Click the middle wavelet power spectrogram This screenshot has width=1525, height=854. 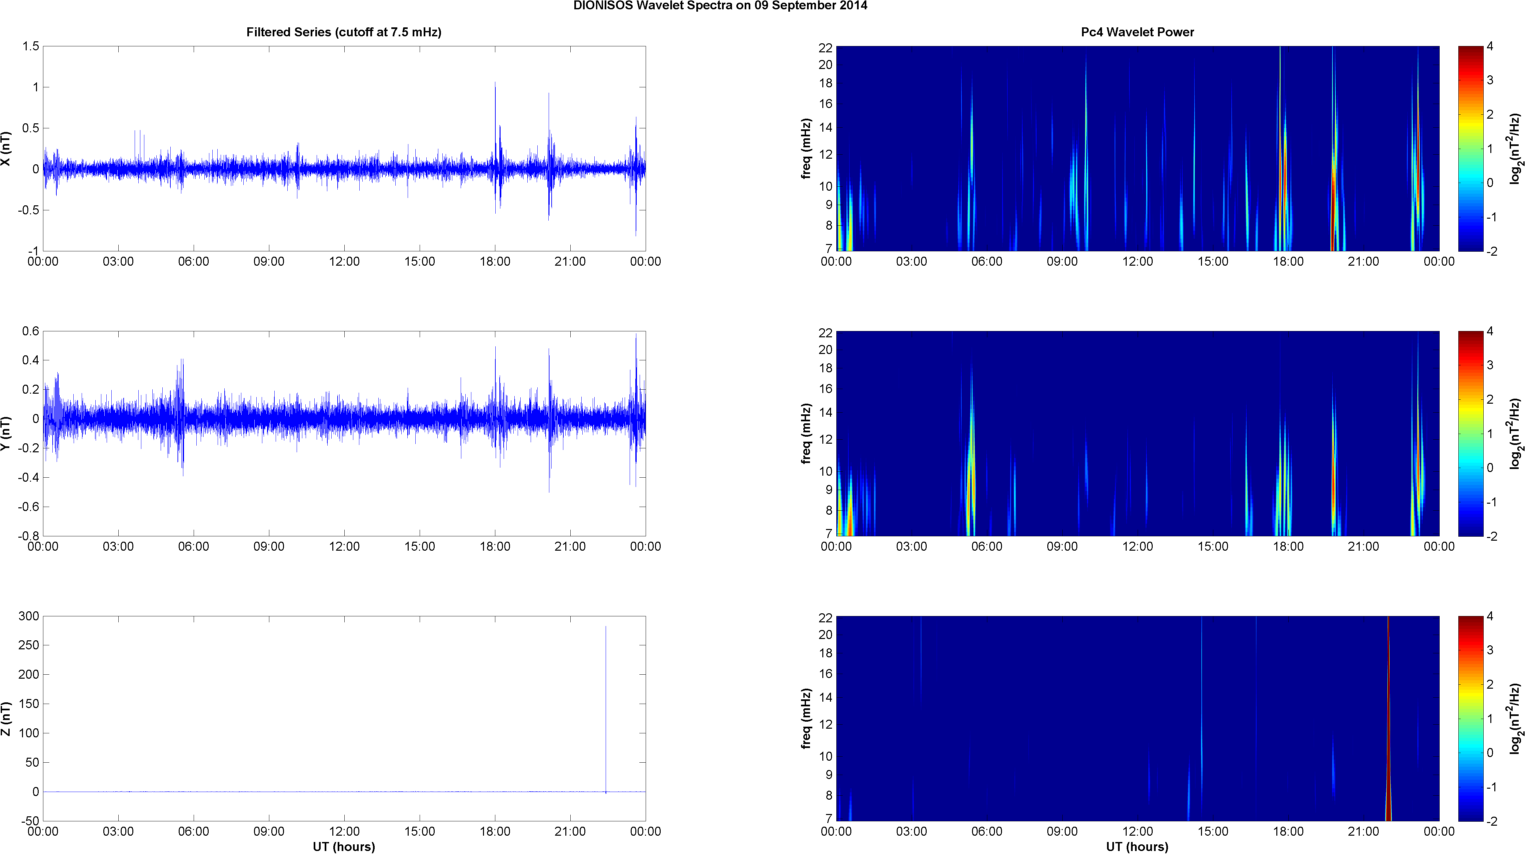point(1137,433)
